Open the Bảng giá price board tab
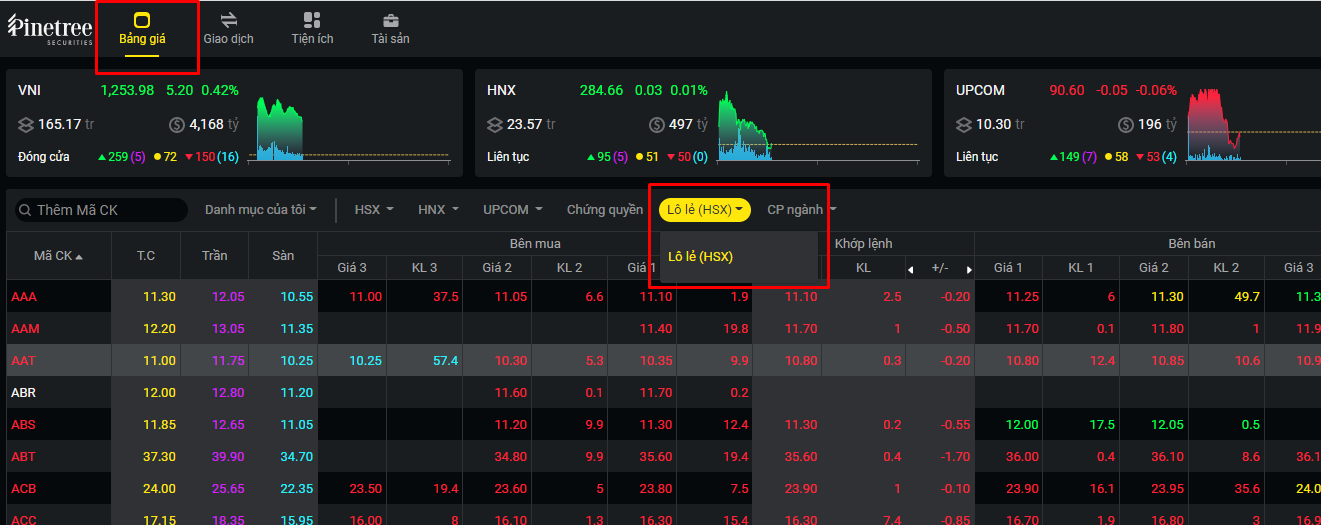This screenshot has width=1321, height=525. coord(142,30)
